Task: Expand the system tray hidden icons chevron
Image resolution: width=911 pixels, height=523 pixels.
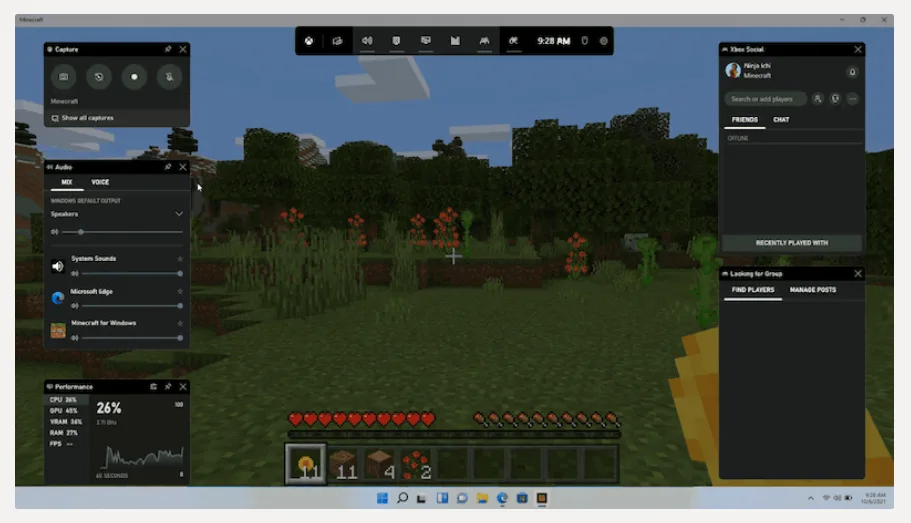Action: pos(810,499)
